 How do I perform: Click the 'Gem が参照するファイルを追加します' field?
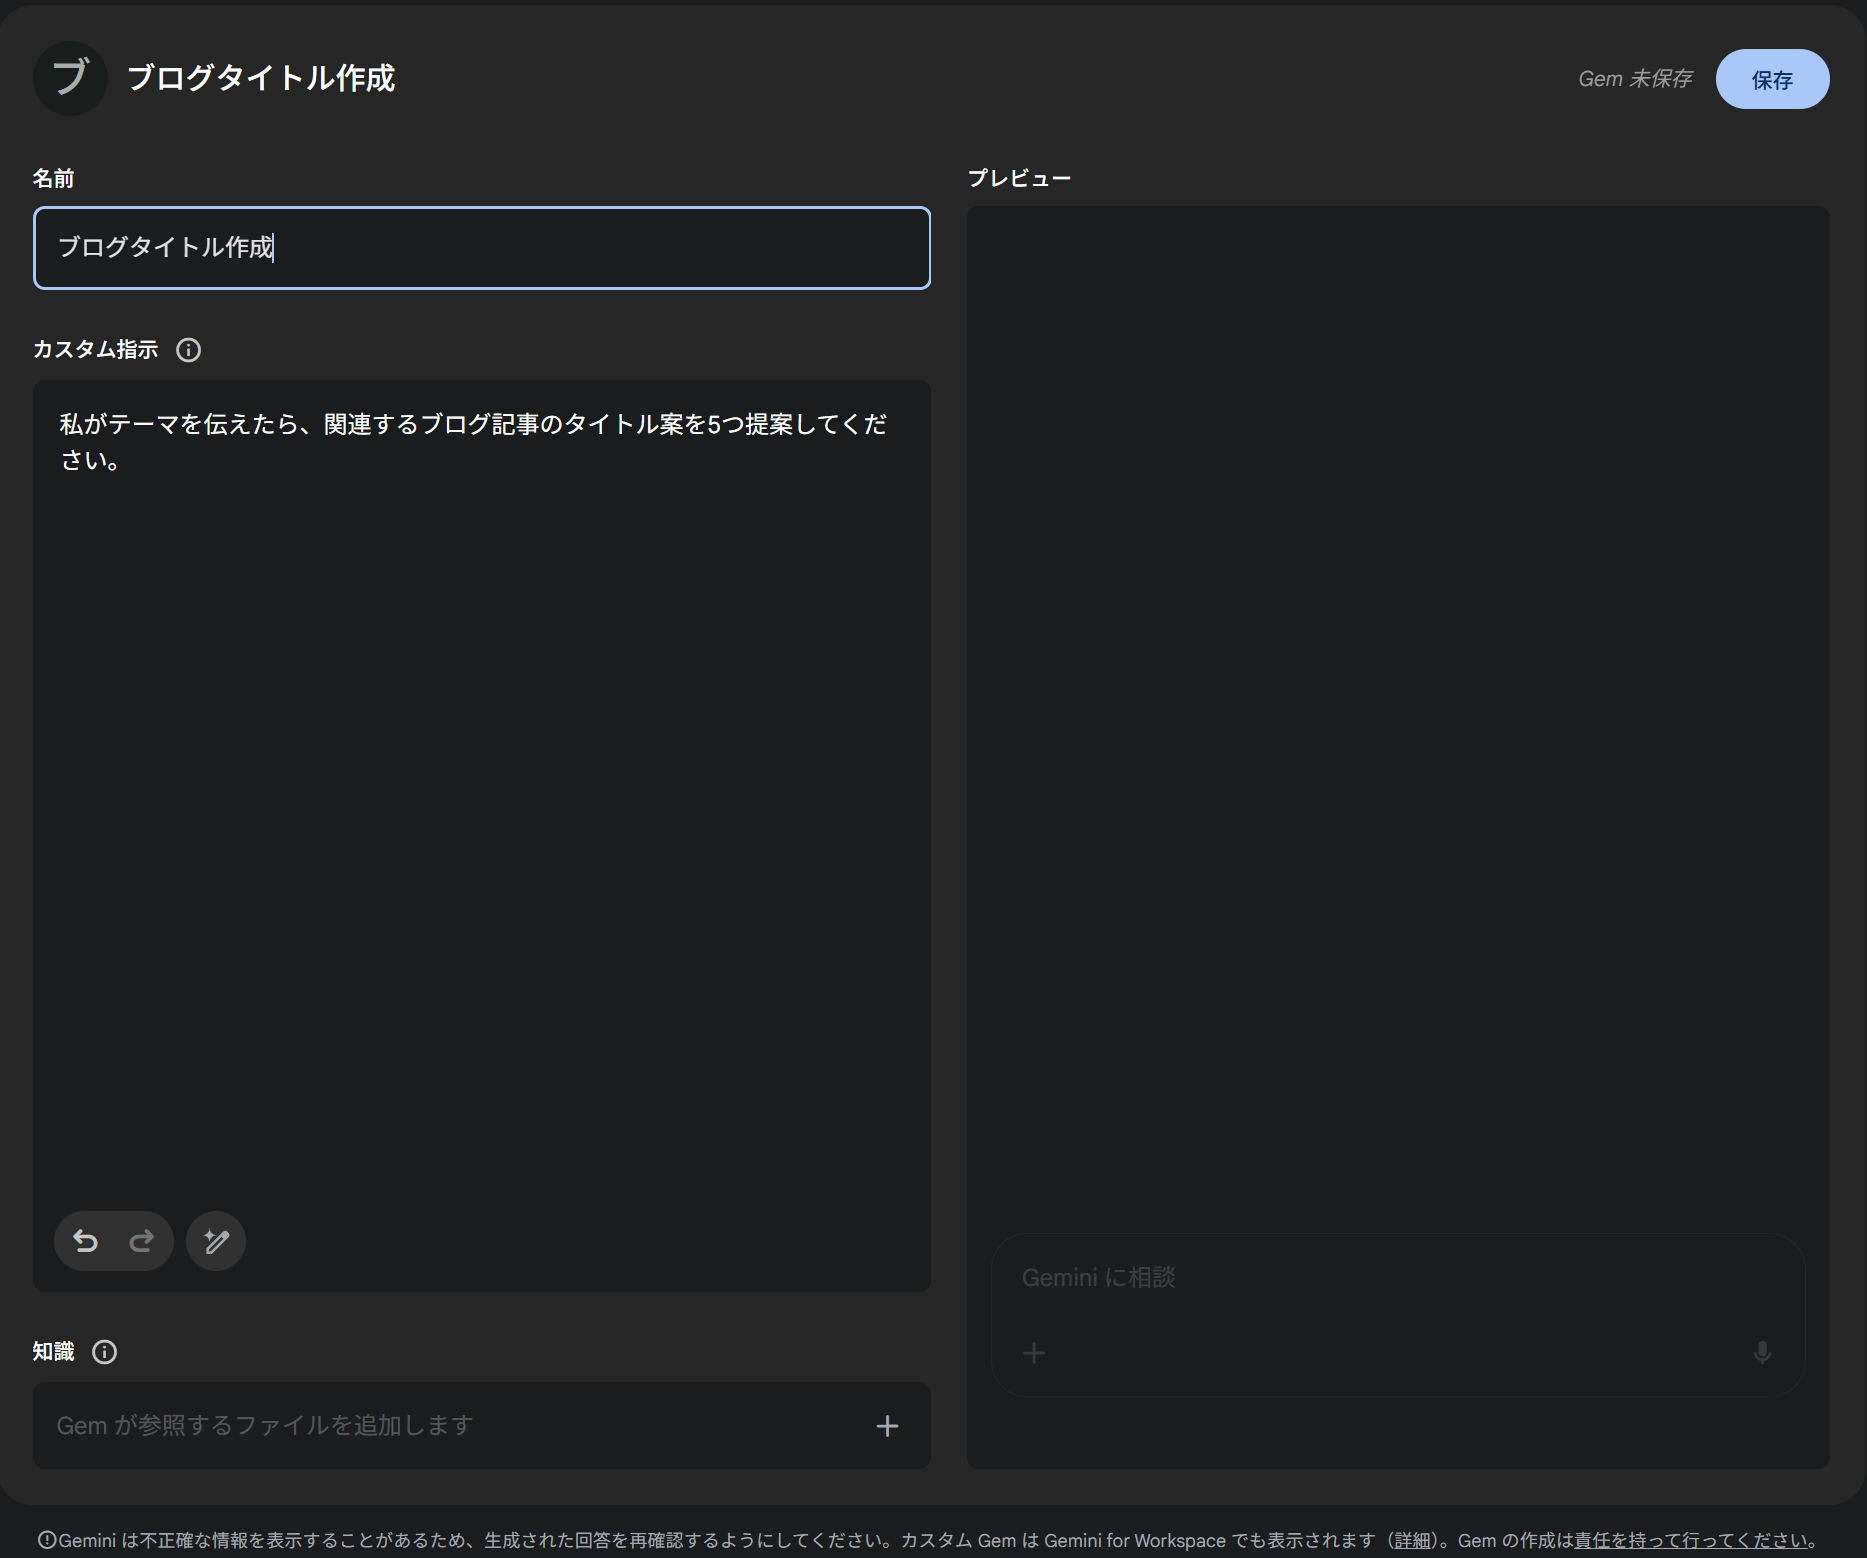tap(440, 1426)
